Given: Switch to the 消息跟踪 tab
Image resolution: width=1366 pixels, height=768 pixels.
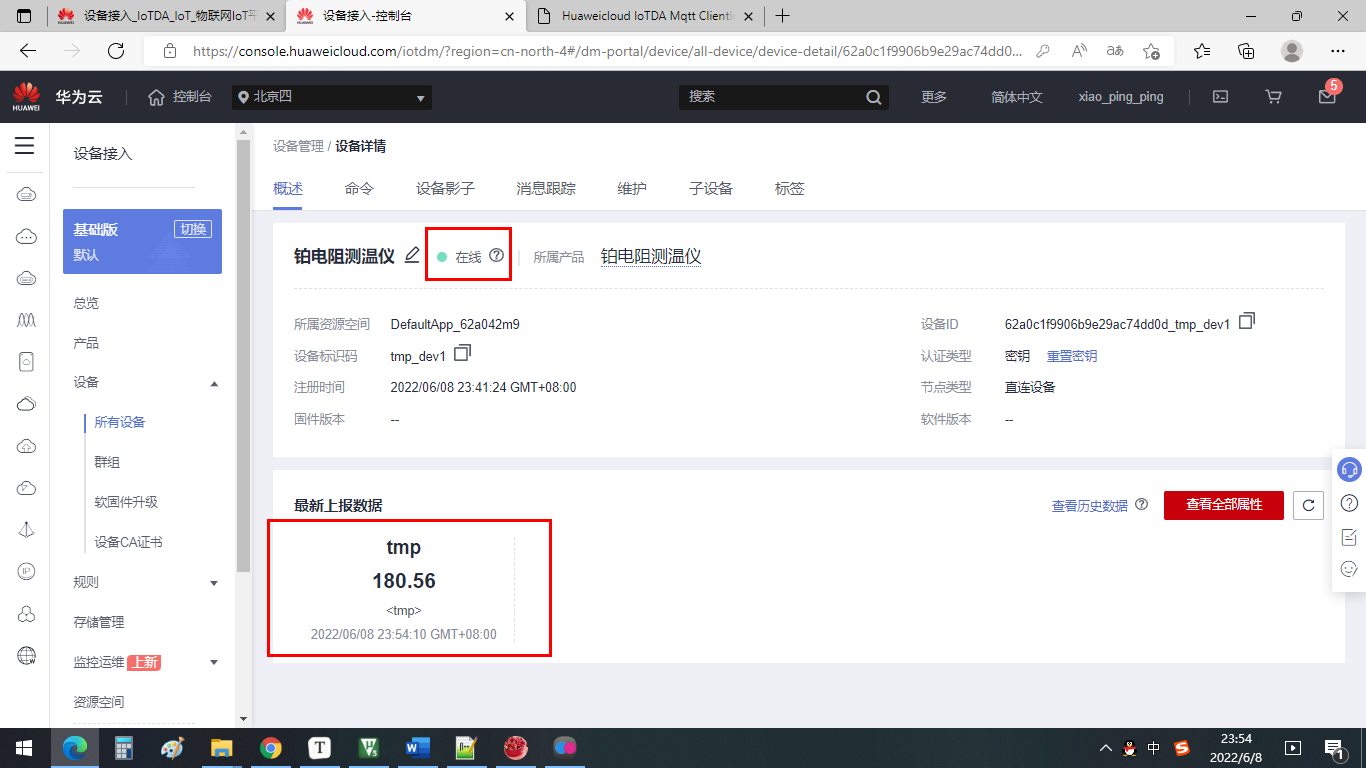Looking at the screenshot, I should (546, 188).
